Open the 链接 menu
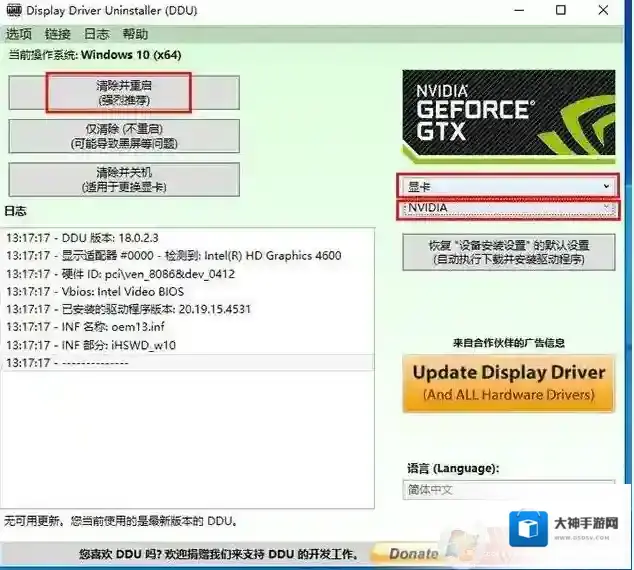634x570 pixels. pos(57,34)
